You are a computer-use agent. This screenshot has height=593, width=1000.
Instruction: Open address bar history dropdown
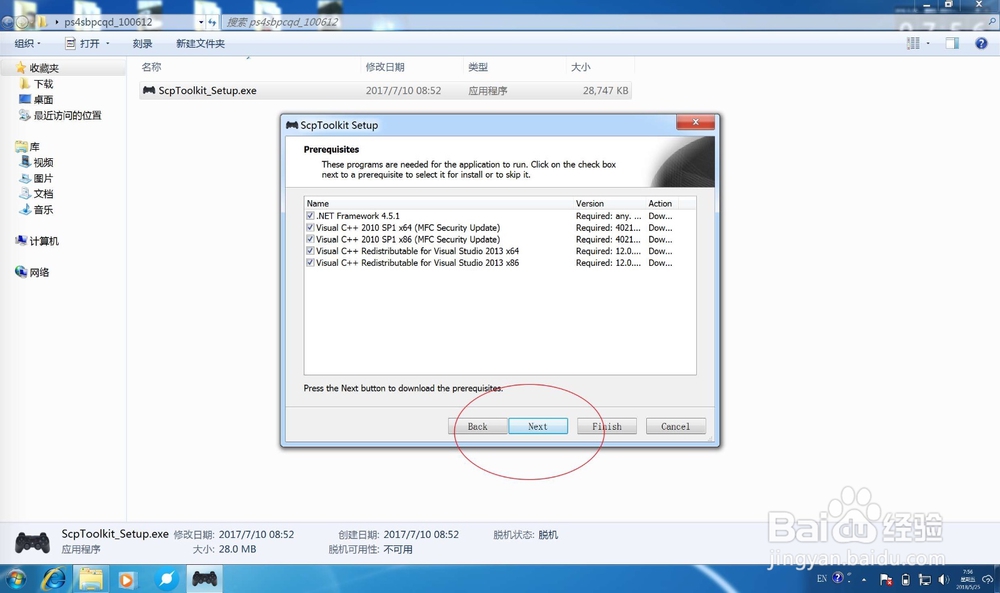[x=201, y=22]
